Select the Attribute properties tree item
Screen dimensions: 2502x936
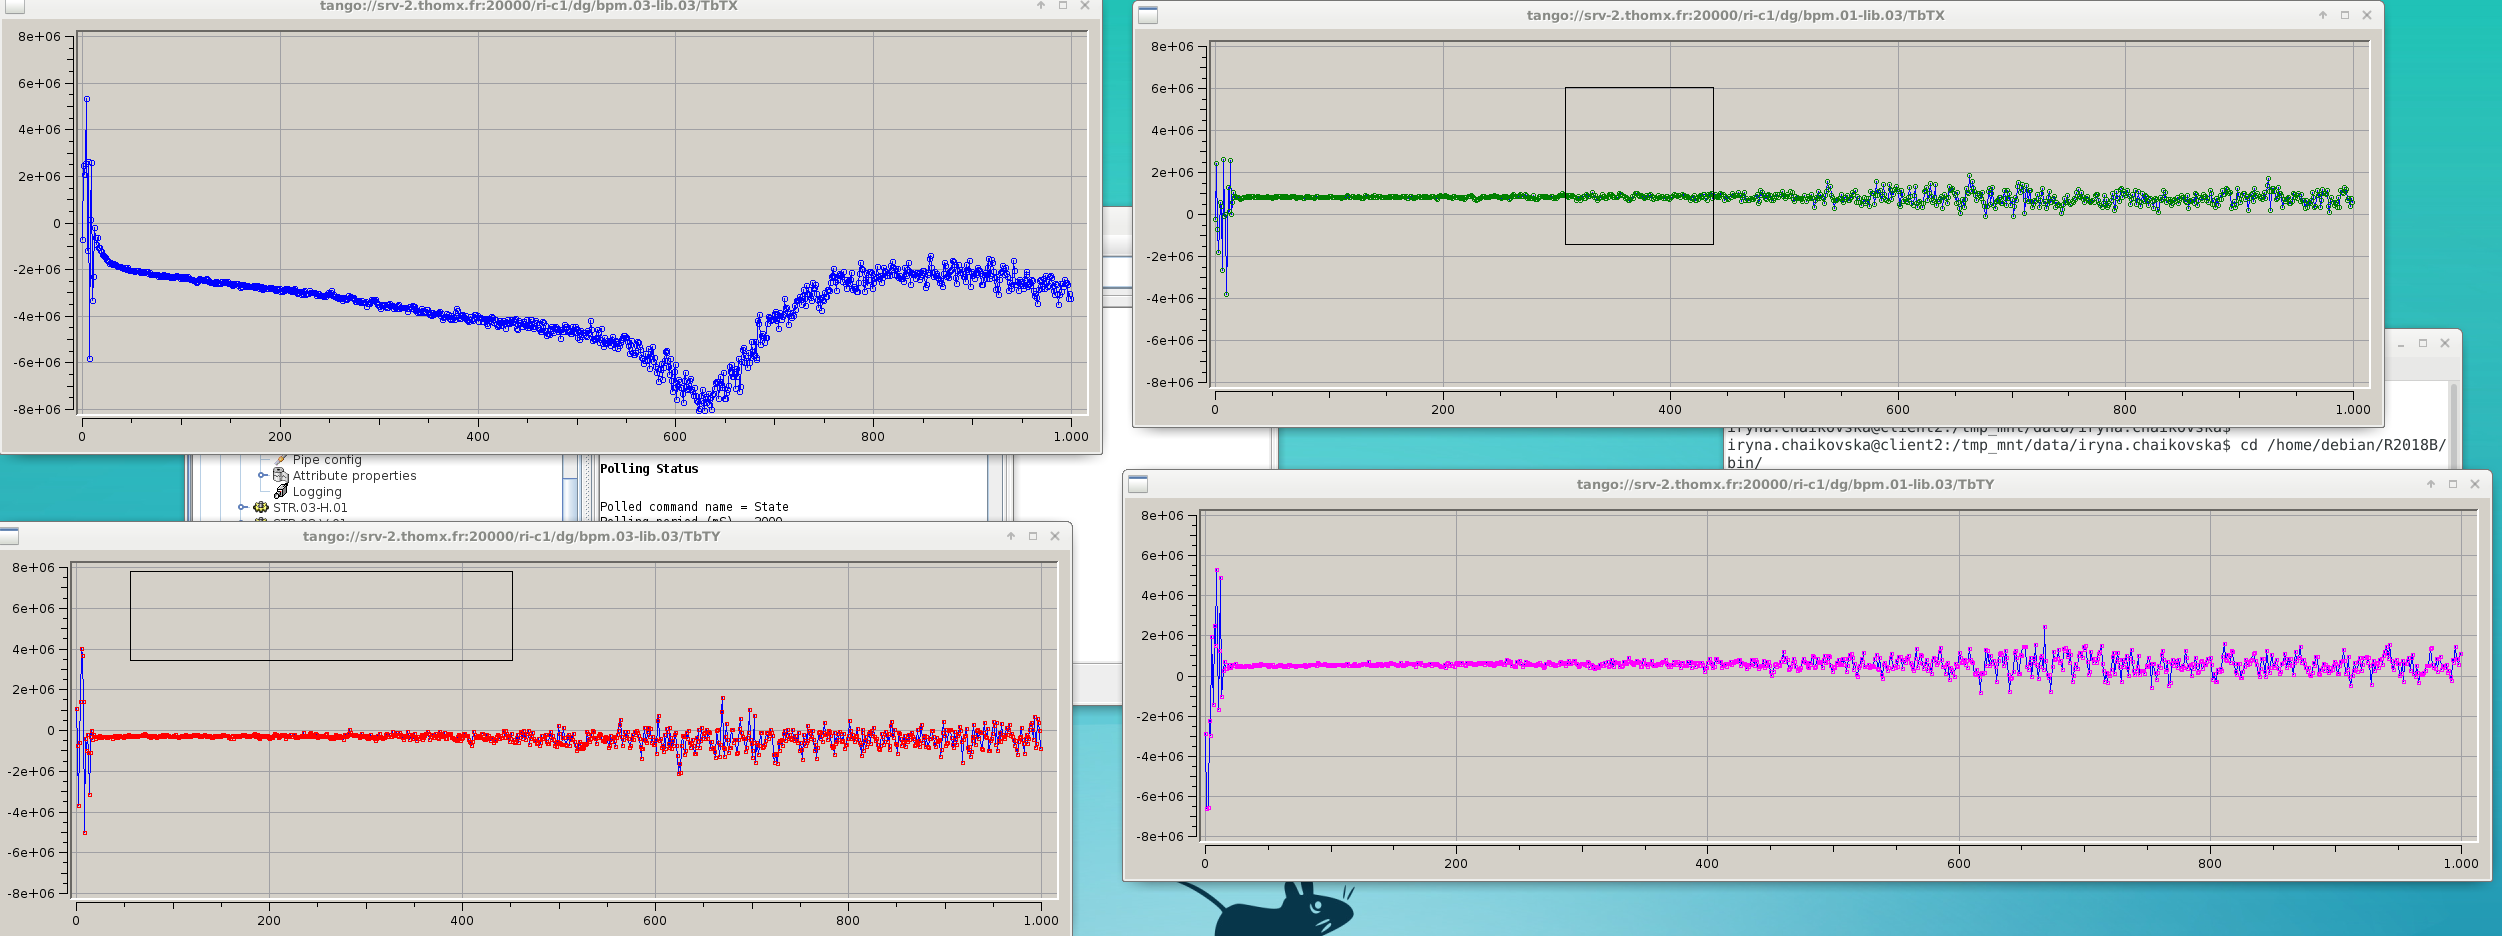(354, 476)
